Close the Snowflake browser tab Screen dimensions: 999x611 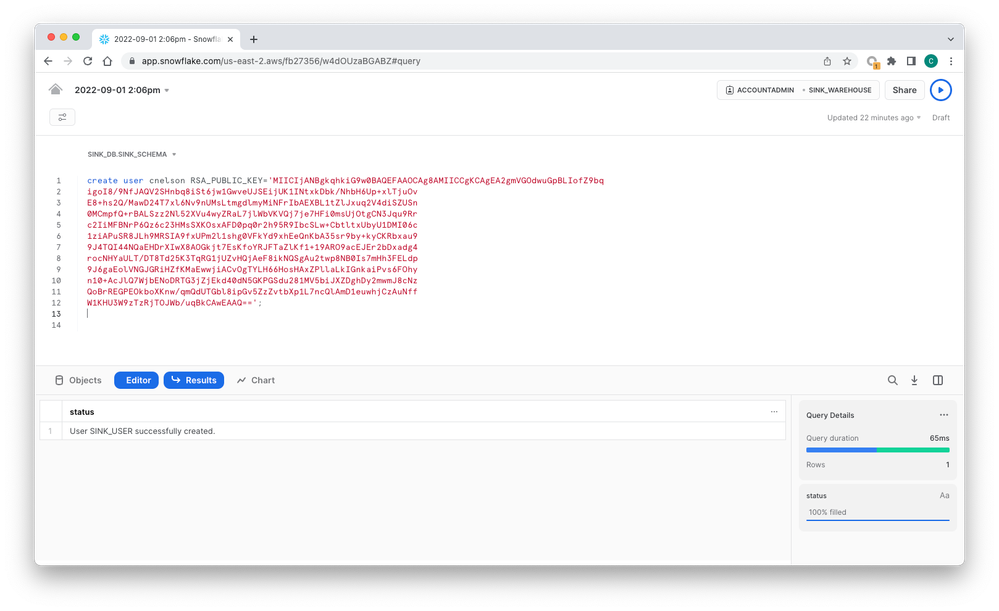click(x=230, y=40)
